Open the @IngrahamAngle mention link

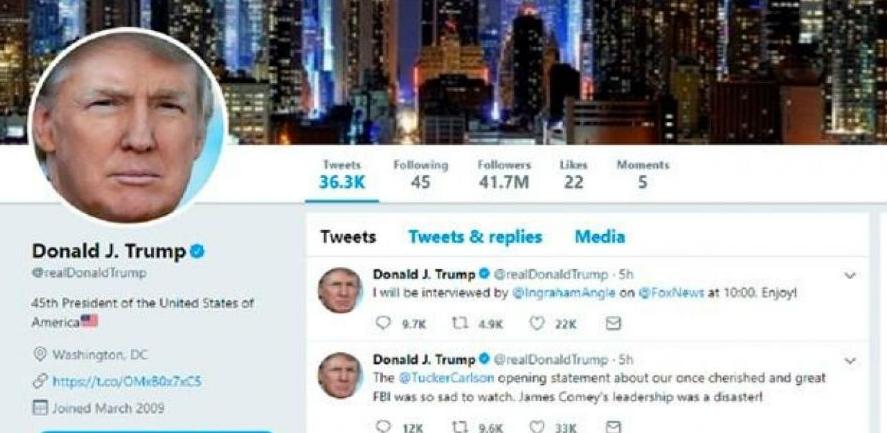coord(563,293)
